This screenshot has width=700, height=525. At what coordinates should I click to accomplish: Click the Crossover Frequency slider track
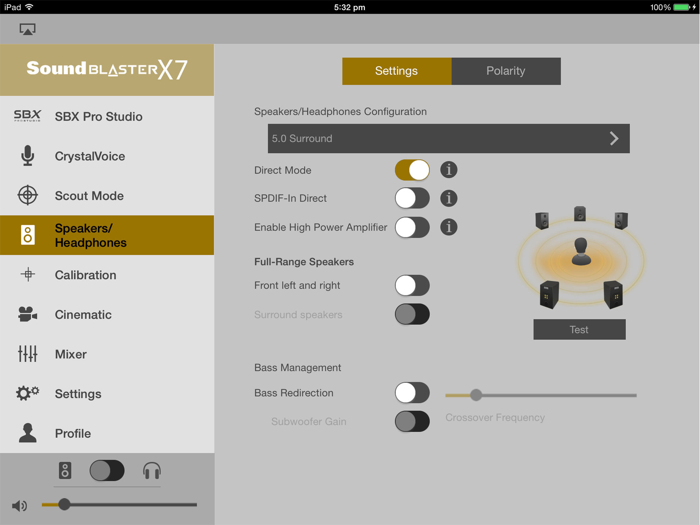pos(541,395)
